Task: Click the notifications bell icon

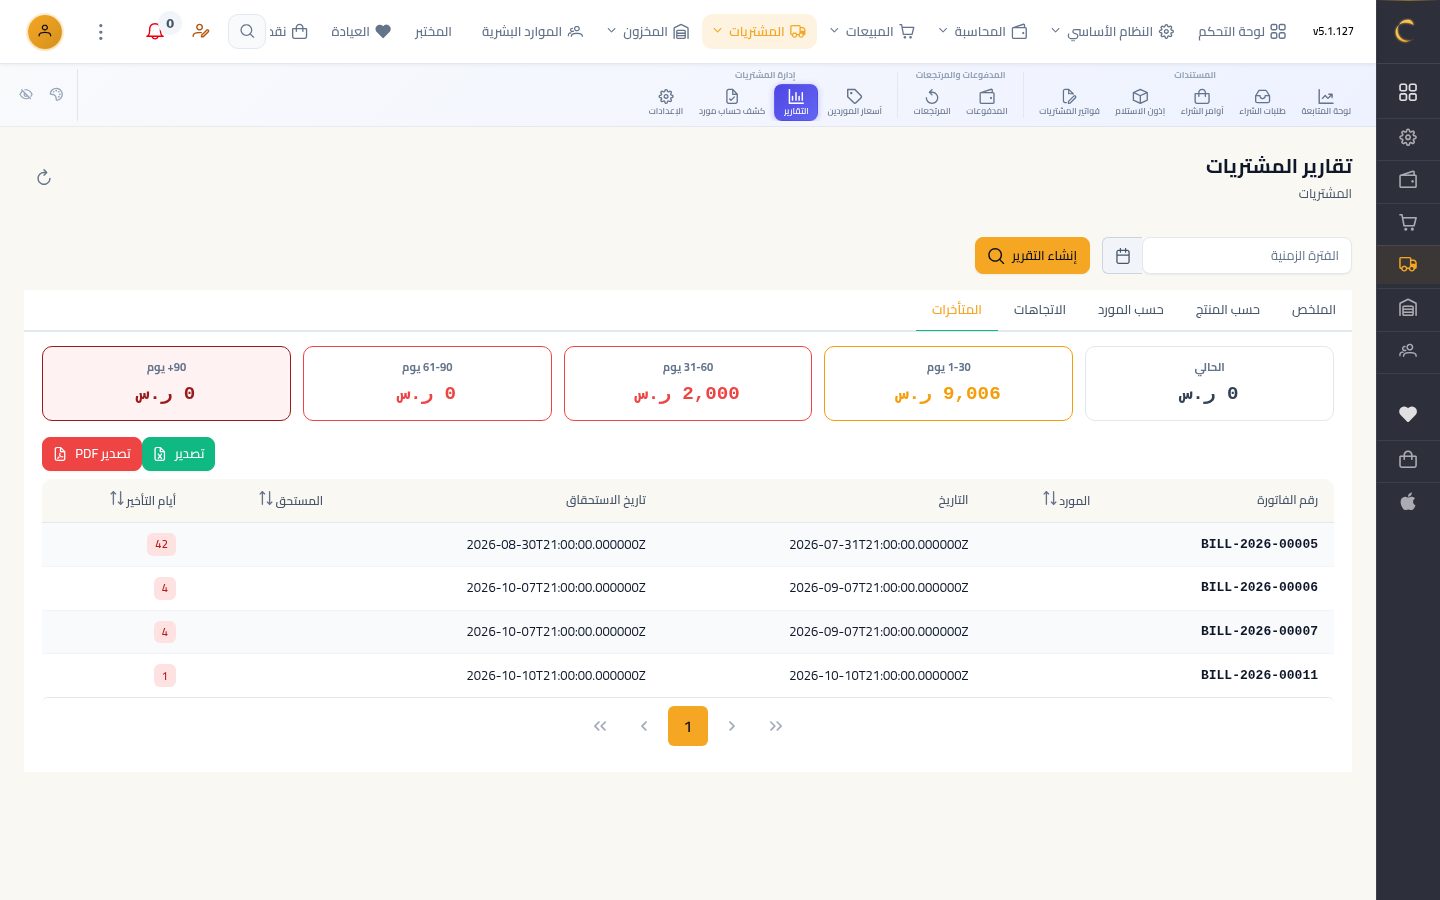Action: [155, 32]
